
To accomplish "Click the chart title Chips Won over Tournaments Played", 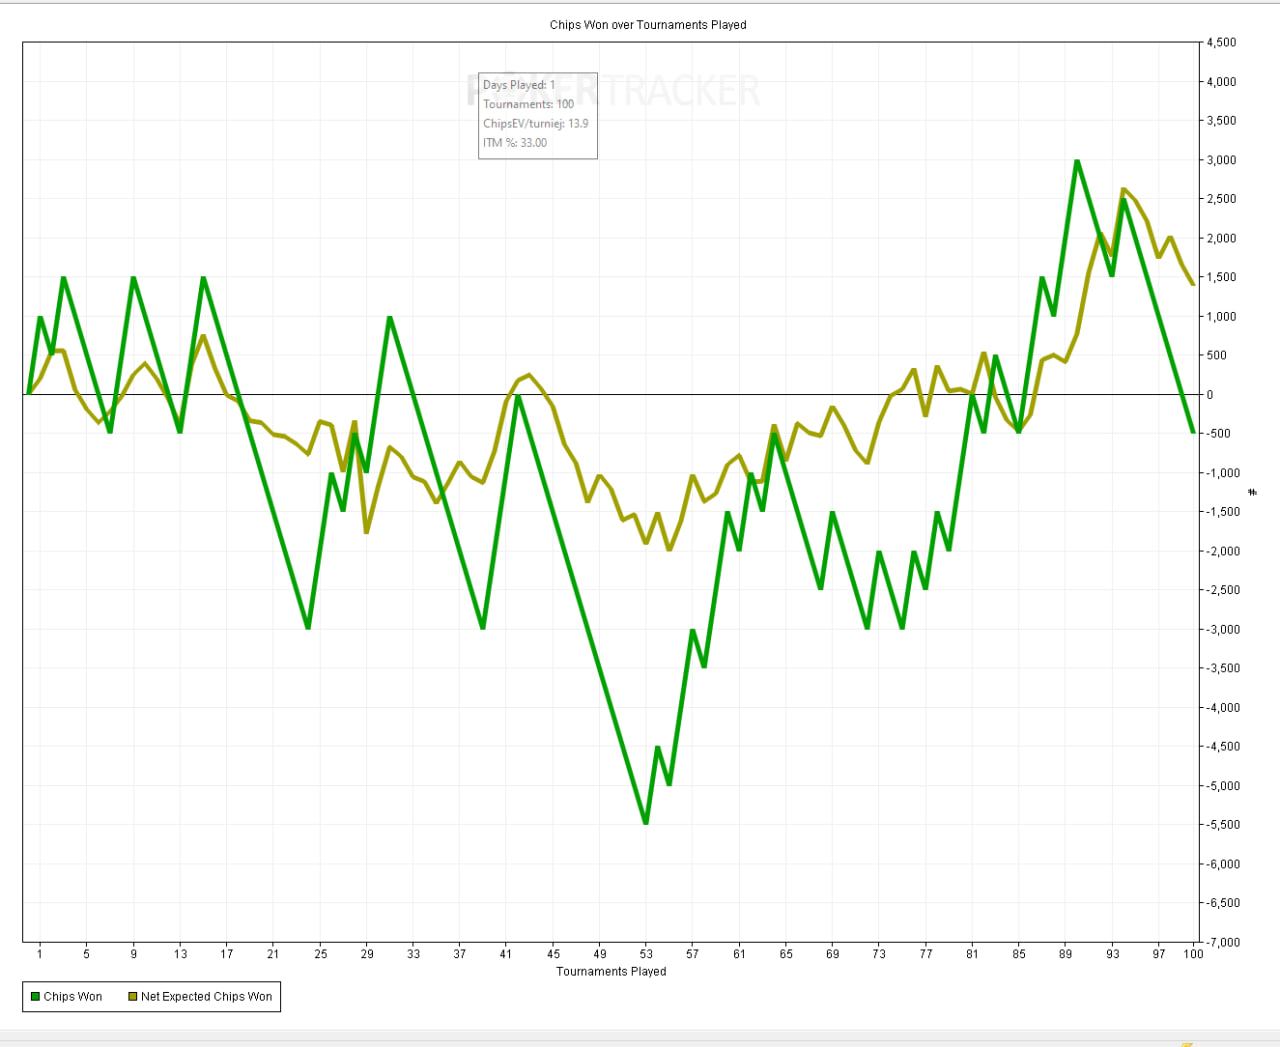I will click(x=648, y=25).
